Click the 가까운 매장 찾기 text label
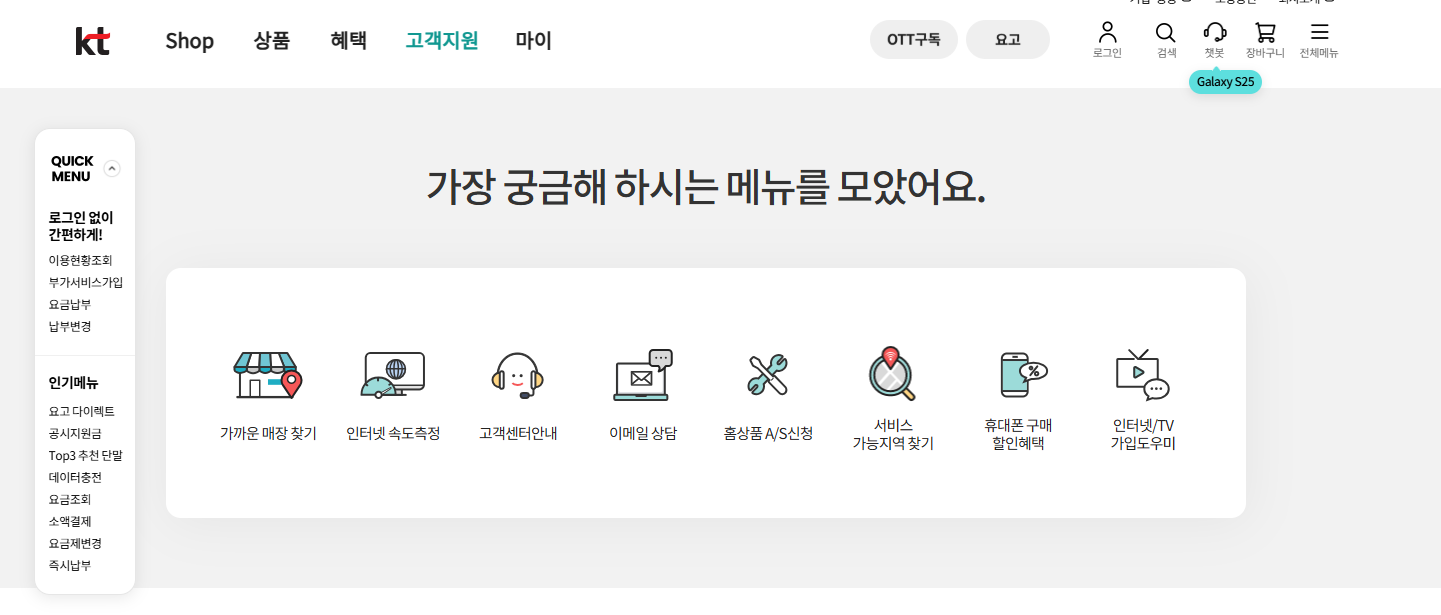1441x615 pixels. click(268, 433)
